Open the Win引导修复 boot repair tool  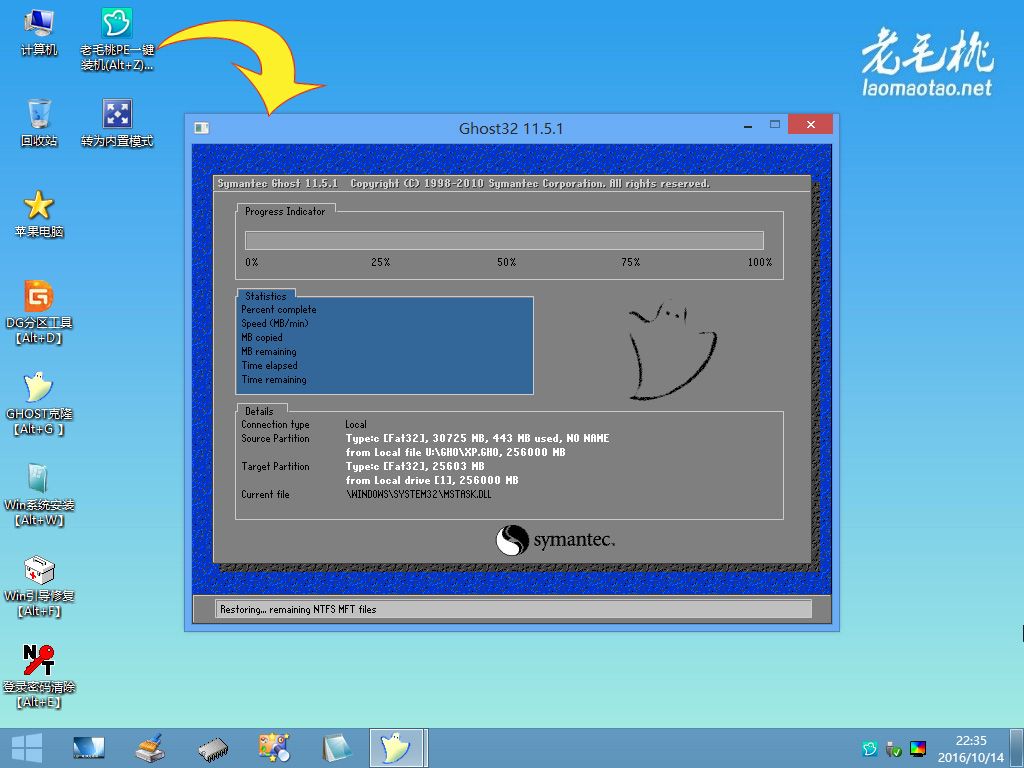[x=39, y=570]
